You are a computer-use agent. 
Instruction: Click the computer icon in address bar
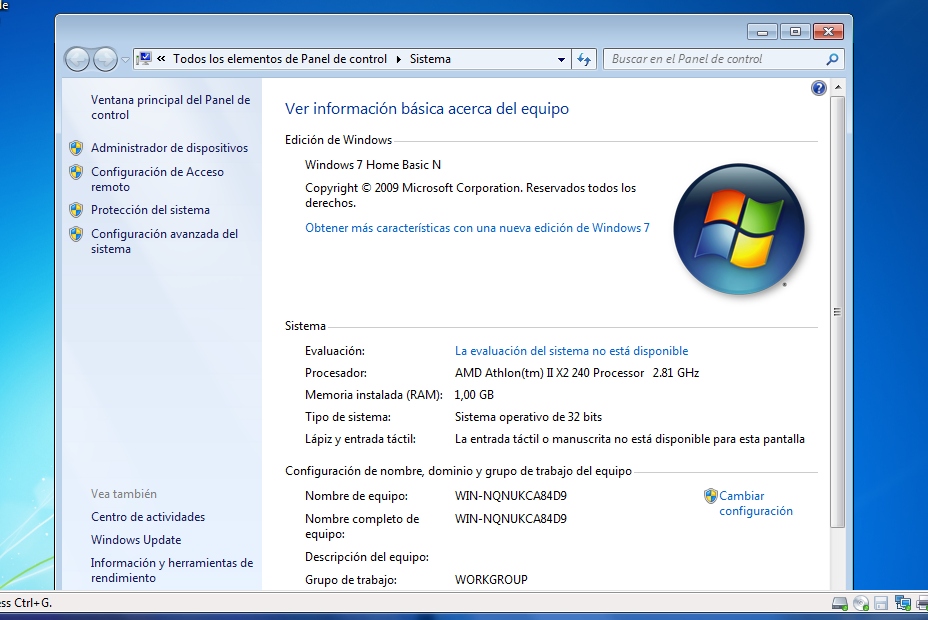coord(144,59)
